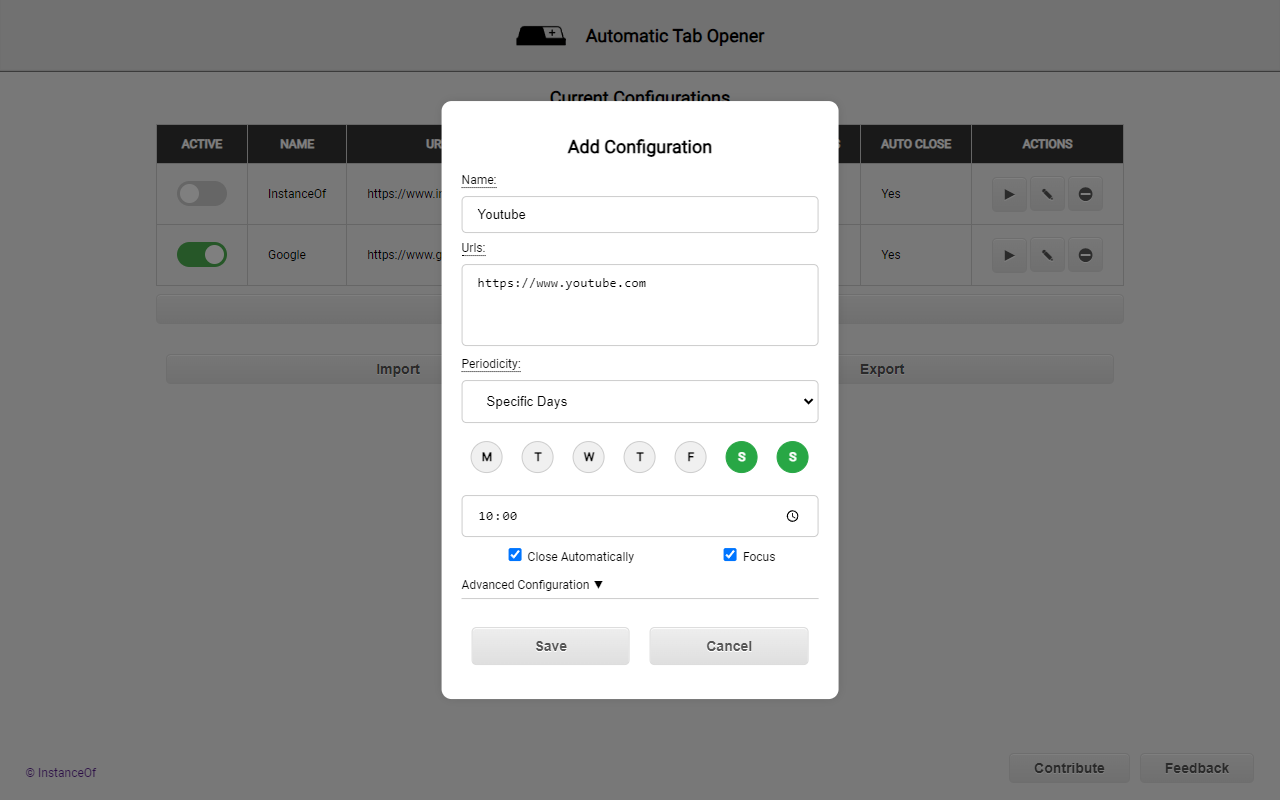Follow the InstanceOf copyright link
The height and width of the screenshot is (800, 1280).
pos(61,773)
